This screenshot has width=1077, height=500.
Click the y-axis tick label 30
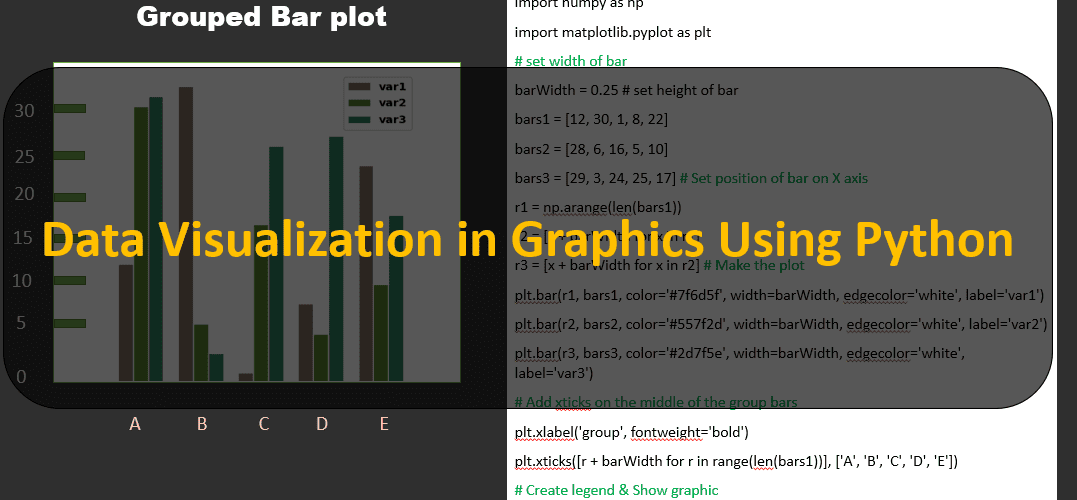tap(24, 111)
